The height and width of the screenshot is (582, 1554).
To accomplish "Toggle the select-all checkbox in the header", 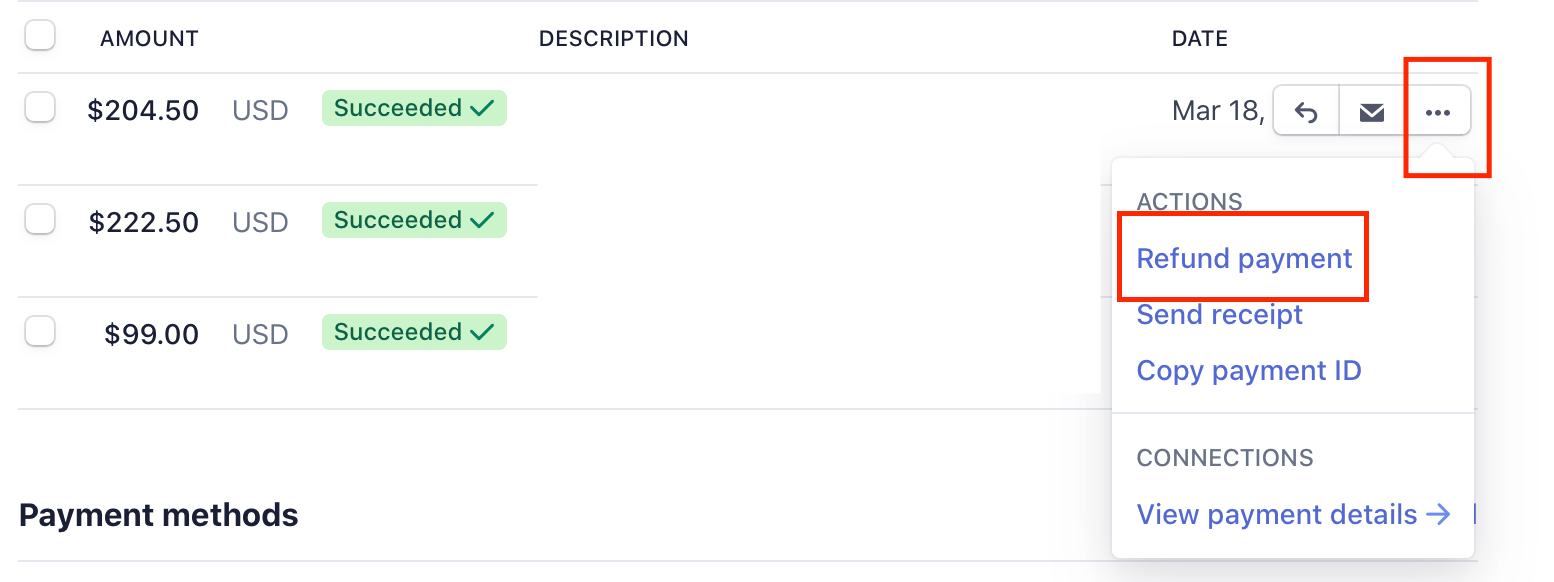I will click(40, 37).
